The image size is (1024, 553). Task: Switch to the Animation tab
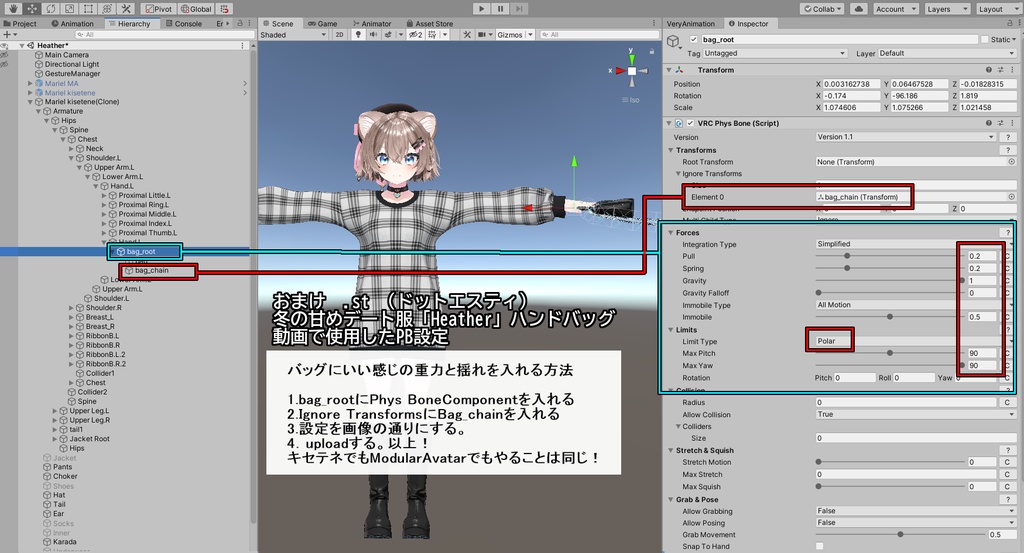(72, 24)
